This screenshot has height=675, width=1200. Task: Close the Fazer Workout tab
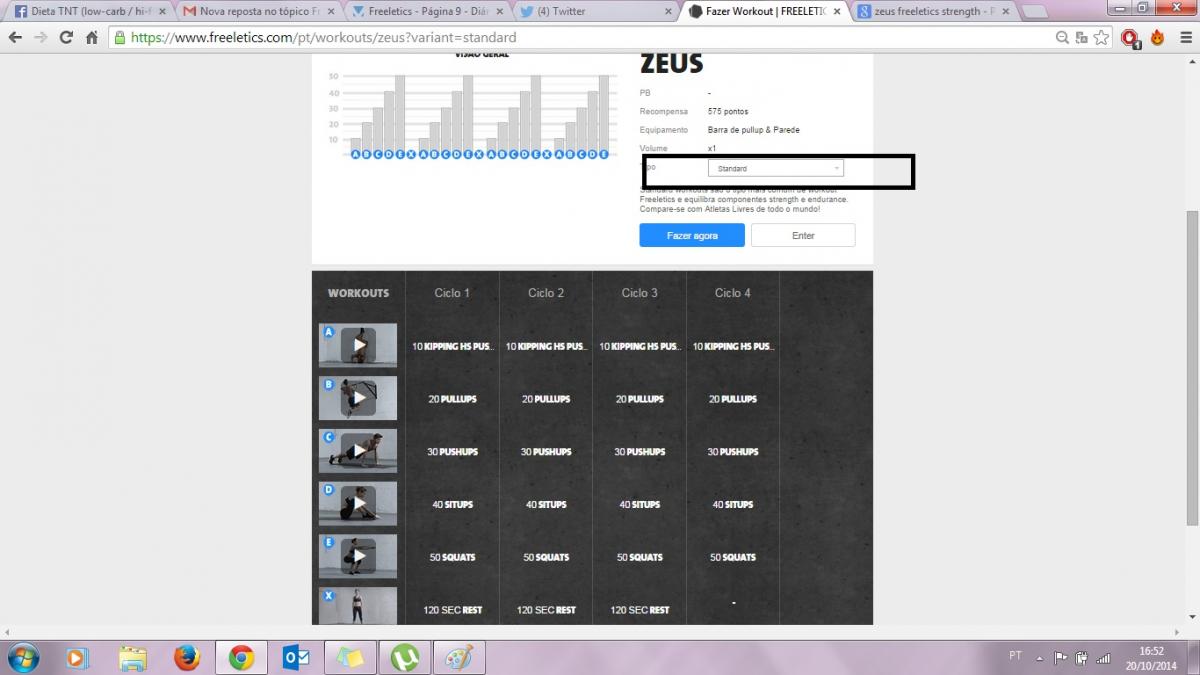tap(837, 11)
